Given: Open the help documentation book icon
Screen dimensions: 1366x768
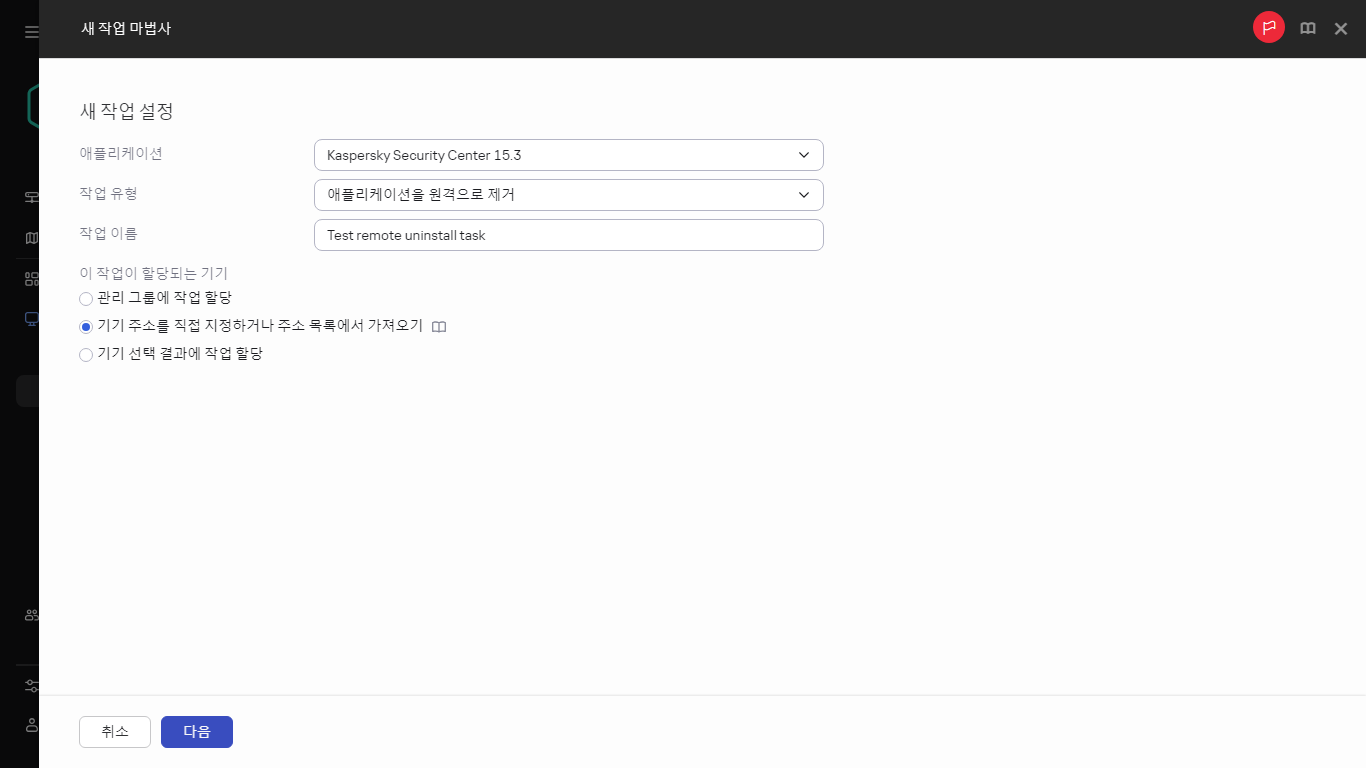Looking at the screenshot, I should 1307,28.
